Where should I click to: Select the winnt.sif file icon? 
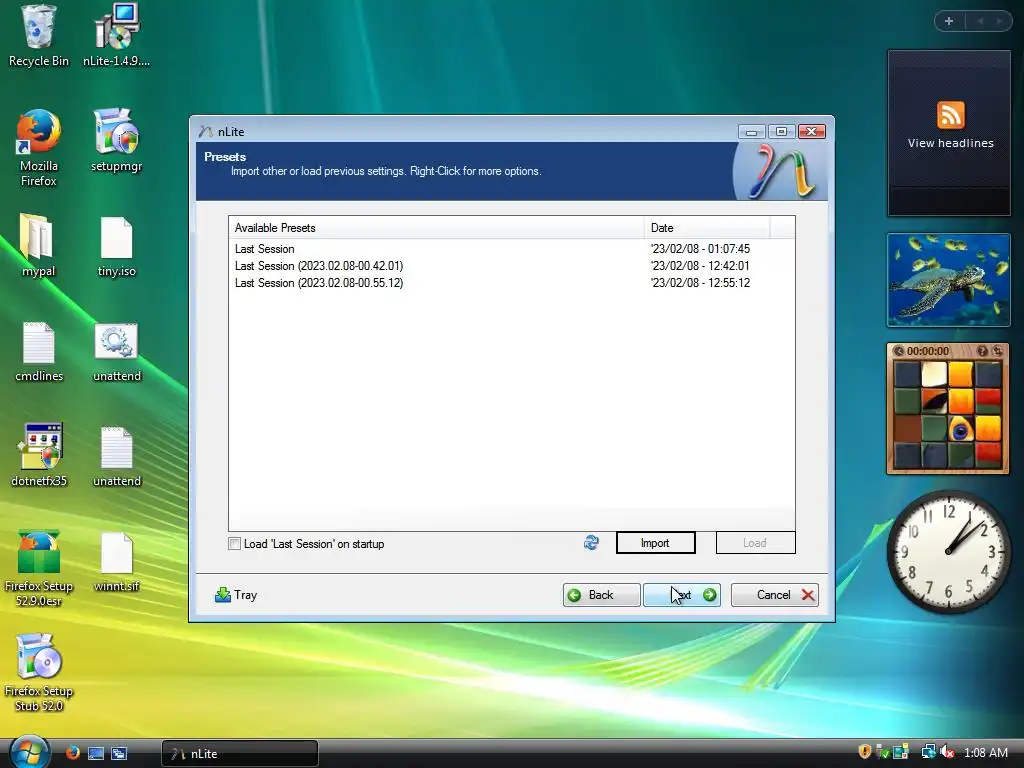tap(116, 562)
